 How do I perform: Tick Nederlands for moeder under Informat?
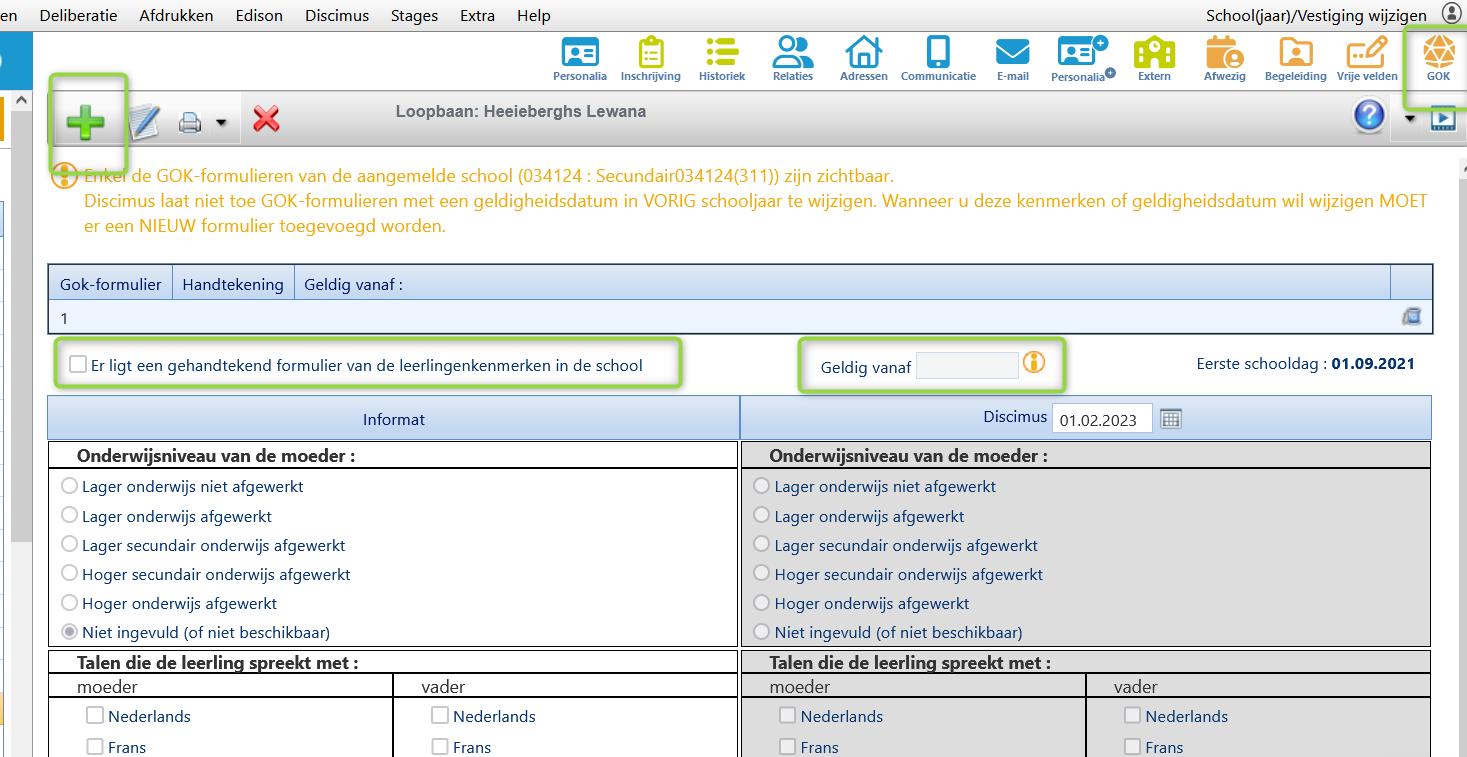tap(95, 716)
